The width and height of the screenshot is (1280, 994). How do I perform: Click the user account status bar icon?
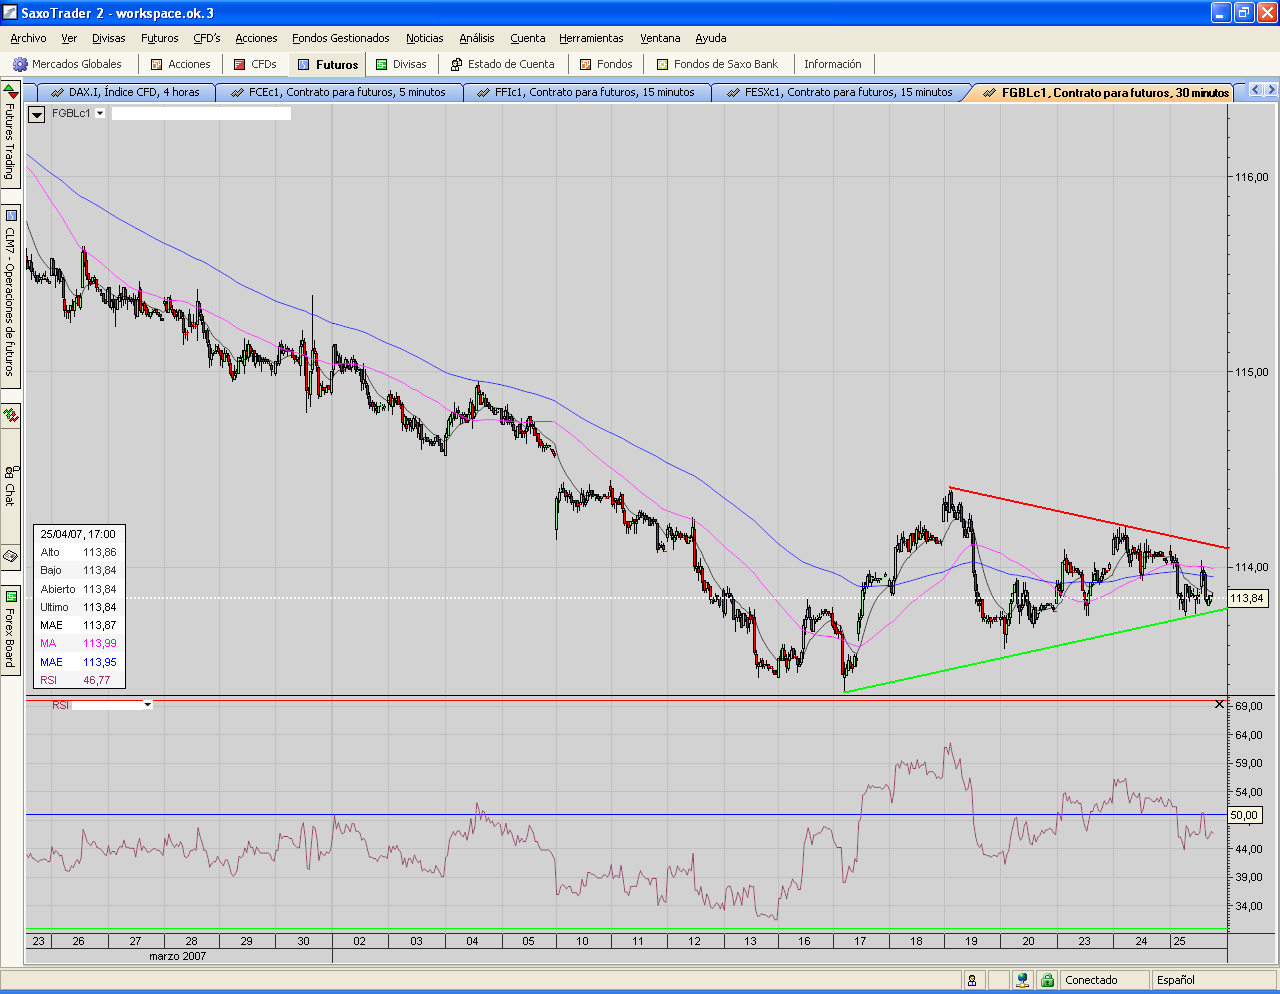click(x=971, y=980)
